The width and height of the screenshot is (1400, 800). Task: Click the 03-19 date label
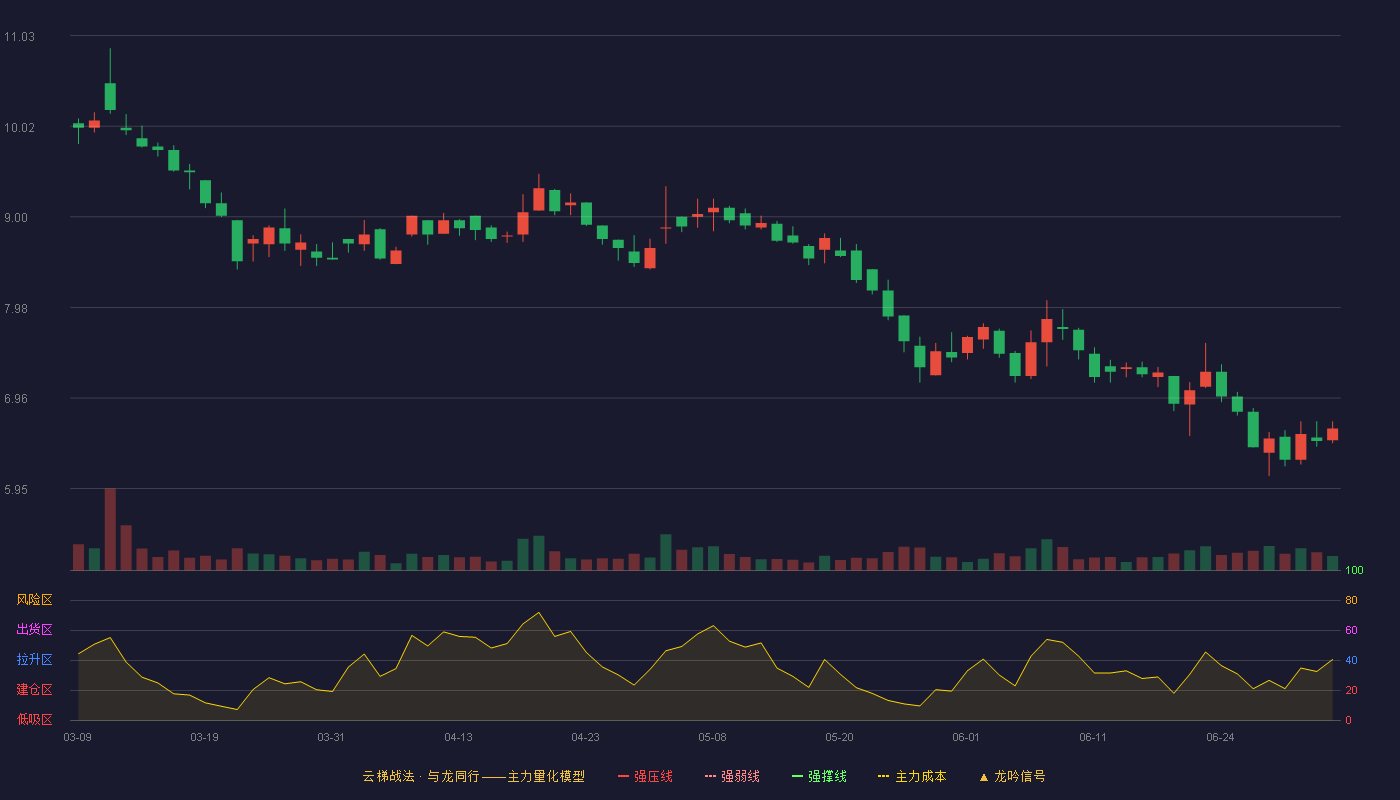click(204, 737)
